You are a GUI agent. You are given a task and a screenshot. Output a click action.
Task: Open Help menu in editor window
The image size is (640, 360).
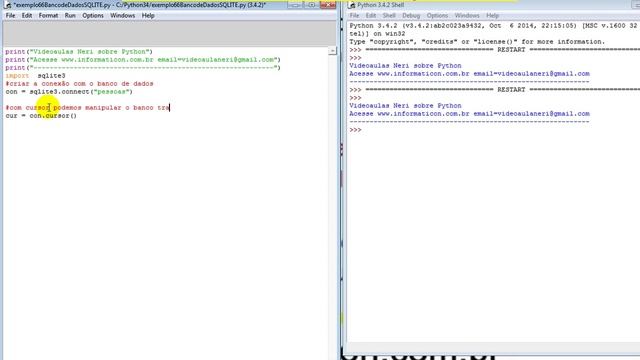148,16
